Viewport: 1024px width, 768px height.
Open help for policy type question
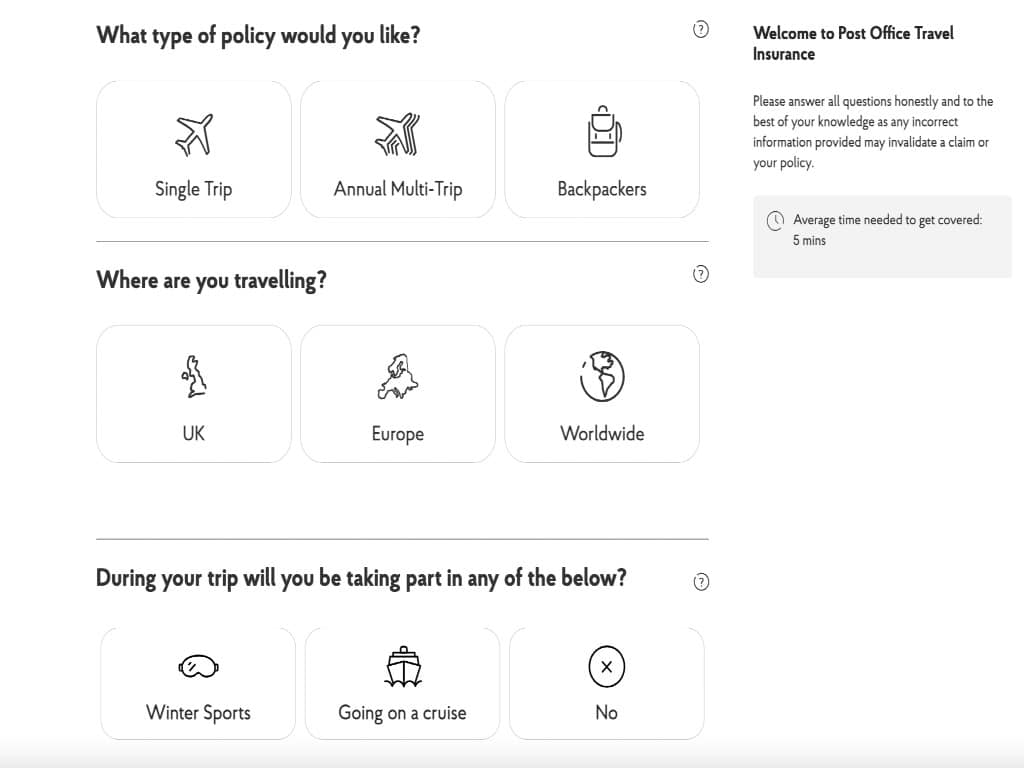coord(701,29)
